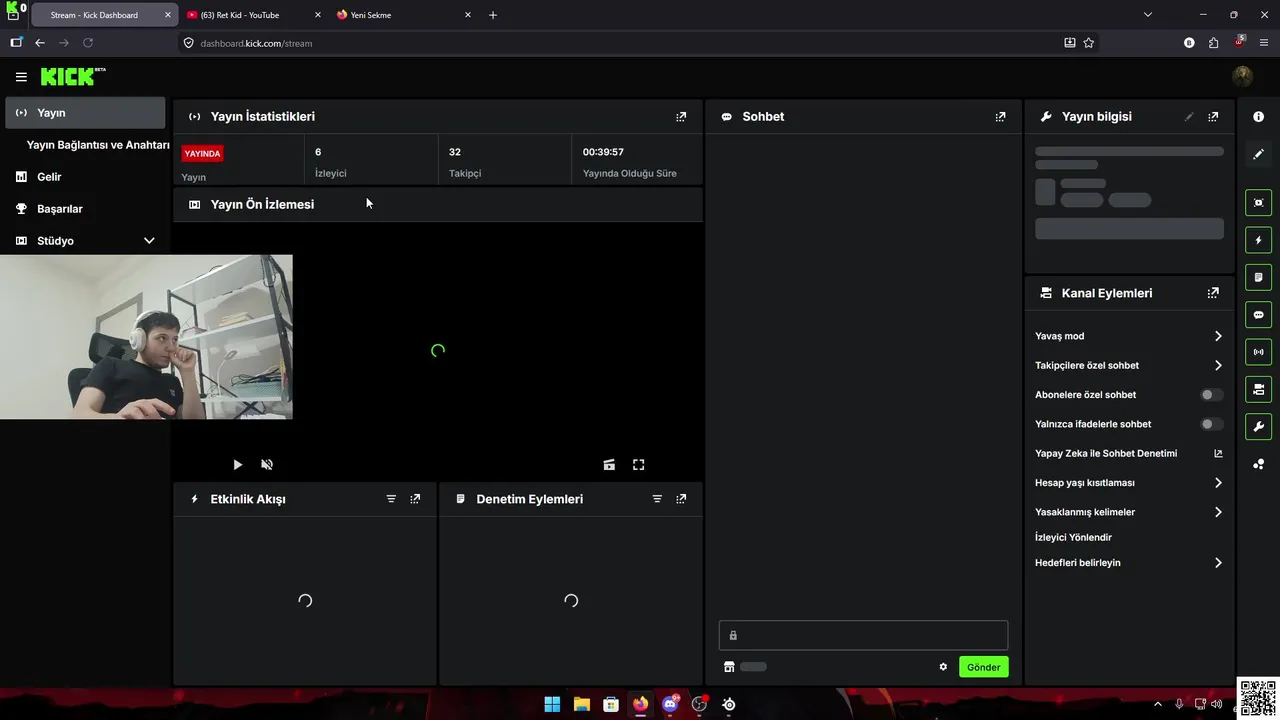Toggle the wrench widget in right sidebar
The image size is (1280, 720).
click(x=1259, y=427)
